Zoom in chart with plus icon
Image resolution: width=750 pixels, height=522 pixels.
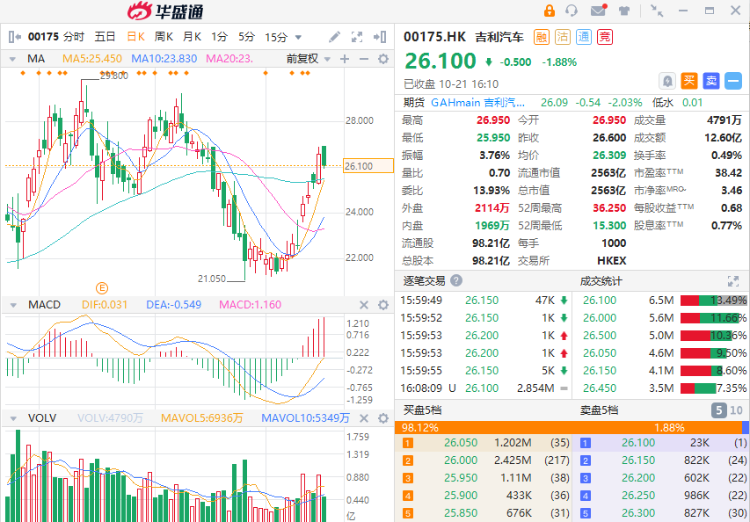(344, 59)
